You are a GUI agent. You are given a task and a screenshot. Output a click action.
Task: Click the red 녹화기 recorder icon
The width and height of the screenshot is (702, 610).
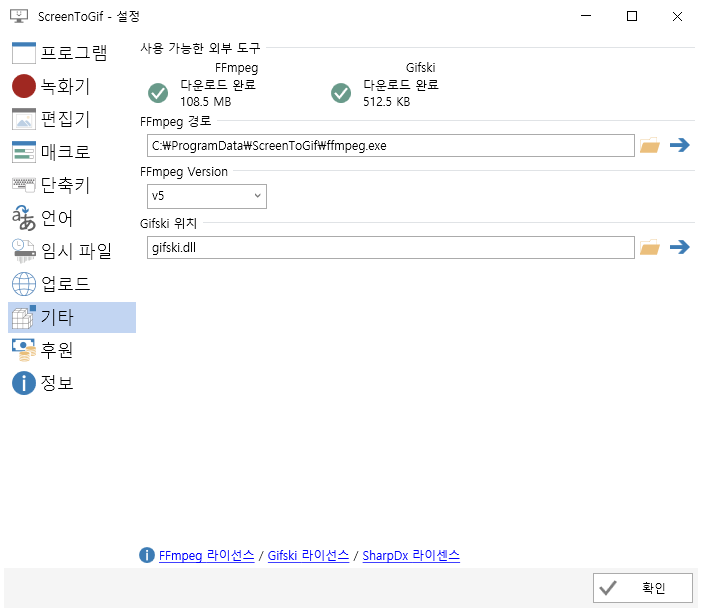(x=24, y=86)
